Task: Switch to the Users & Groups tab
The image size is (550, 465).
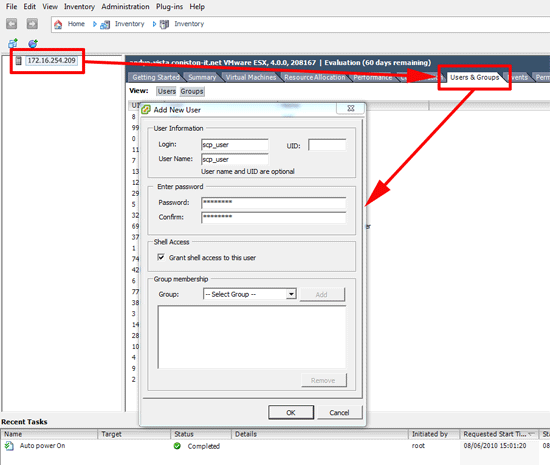Action: click(x=475, y=78)
